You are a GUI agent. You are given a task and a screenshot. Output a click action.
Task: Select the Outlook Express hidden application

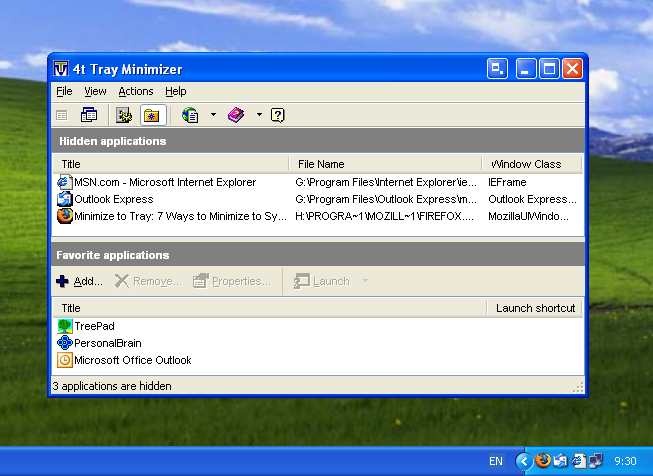coord(114,199)
